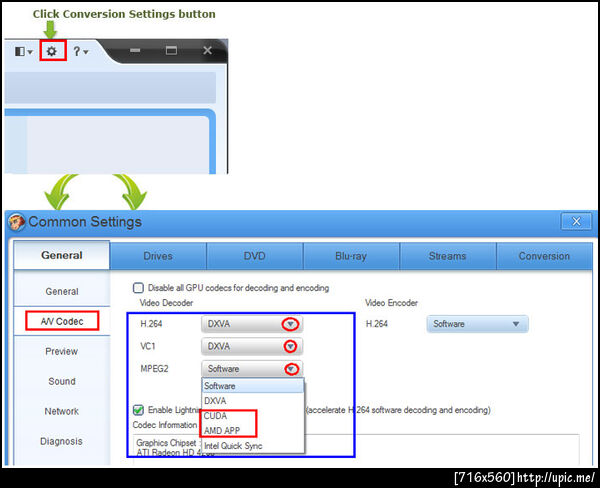This screenshot has width=600, height=488.
Task: Click the Video Encoder heading
Action: tap(391, 303)
